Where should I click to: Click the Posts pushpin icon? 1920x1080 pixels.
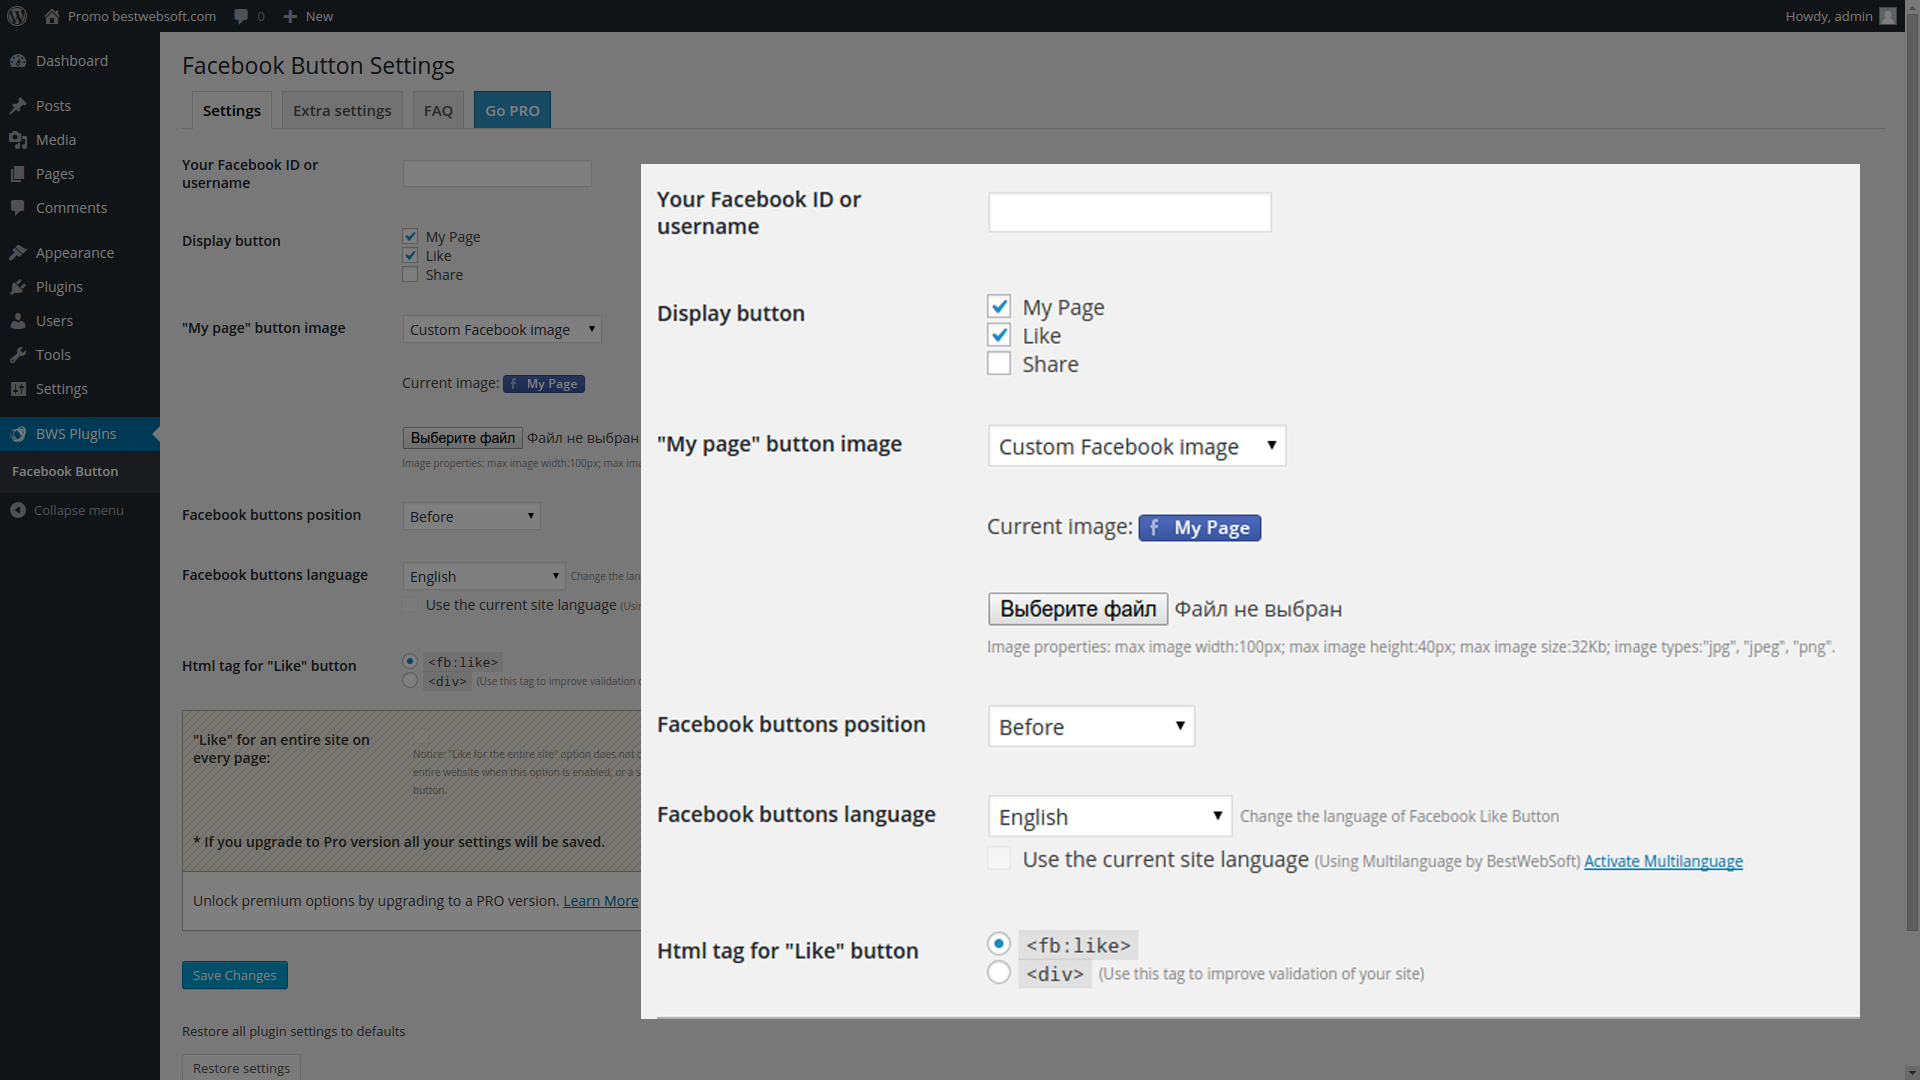pos(18,106)
